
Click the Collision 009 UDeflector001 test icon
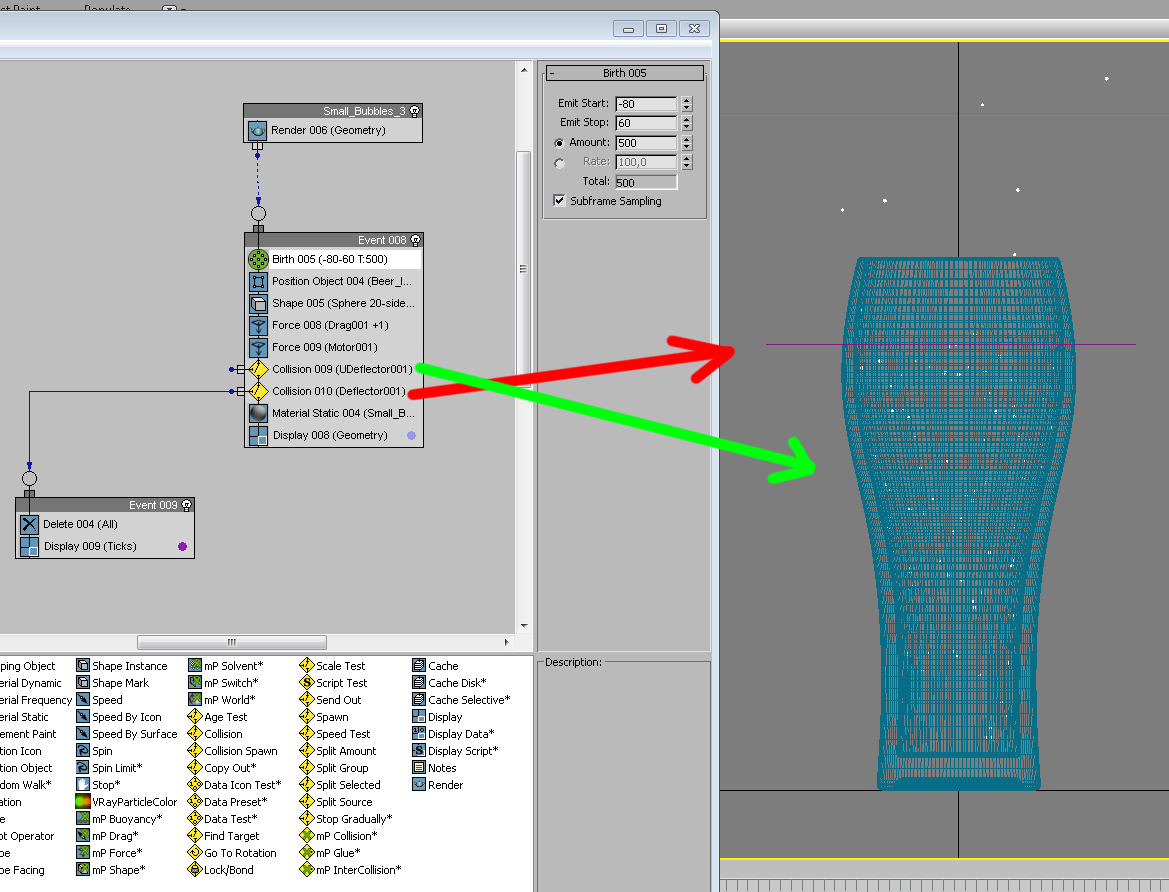tap(258, 369)
